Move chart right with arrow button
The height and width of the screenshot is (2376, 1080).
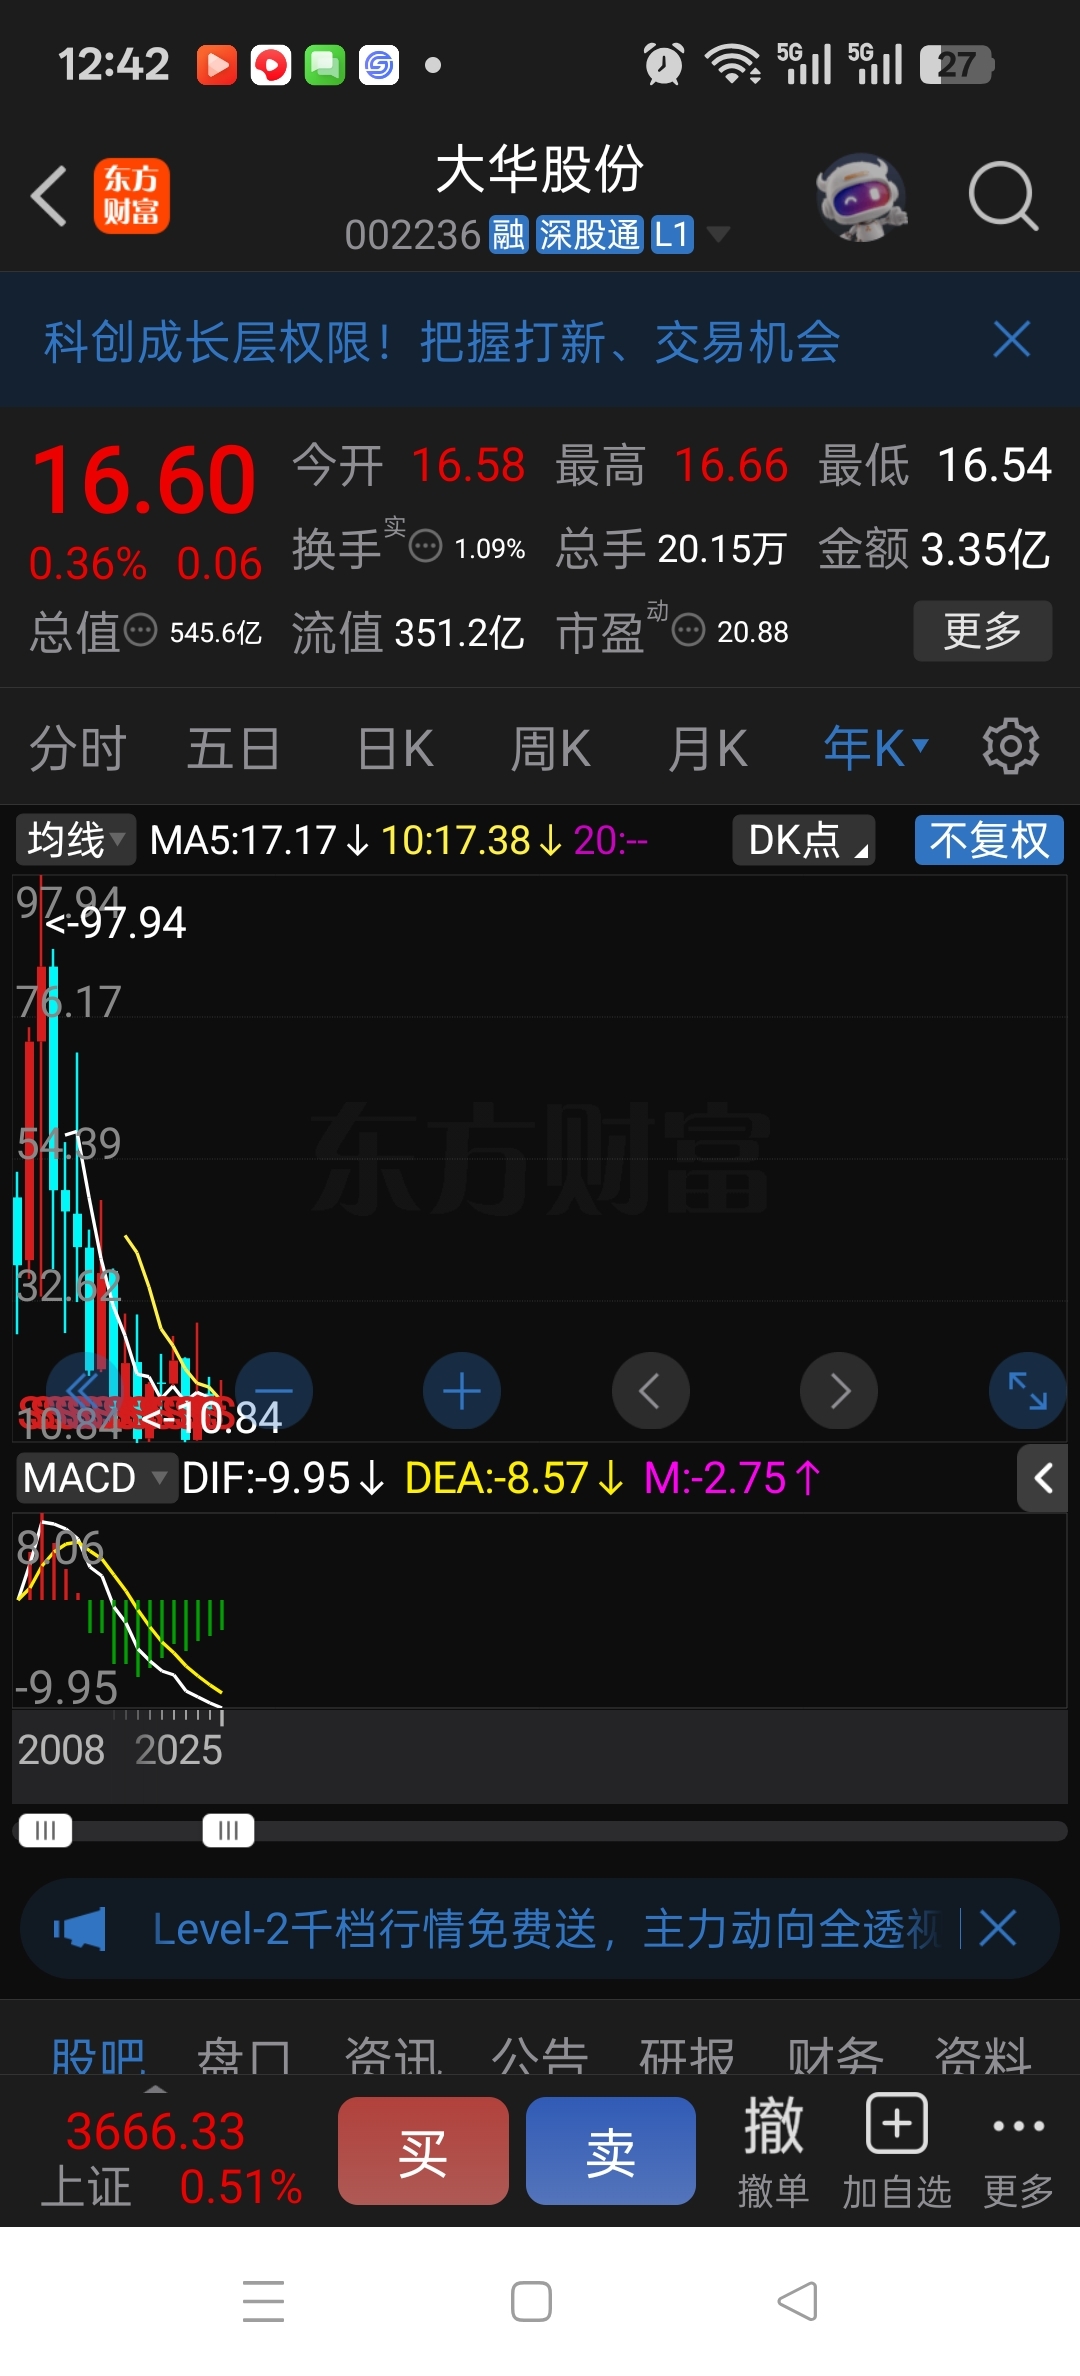pos(839,1391)
